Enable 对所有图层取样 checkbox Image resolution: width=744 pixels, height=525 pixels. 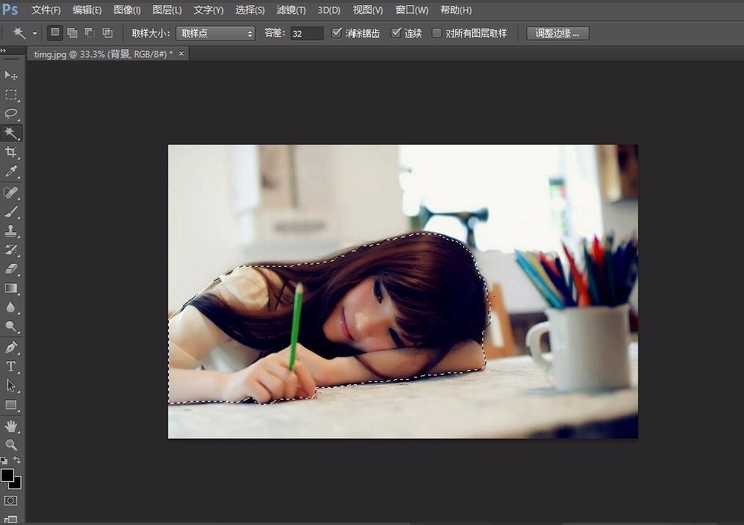[x=437, y=33]
